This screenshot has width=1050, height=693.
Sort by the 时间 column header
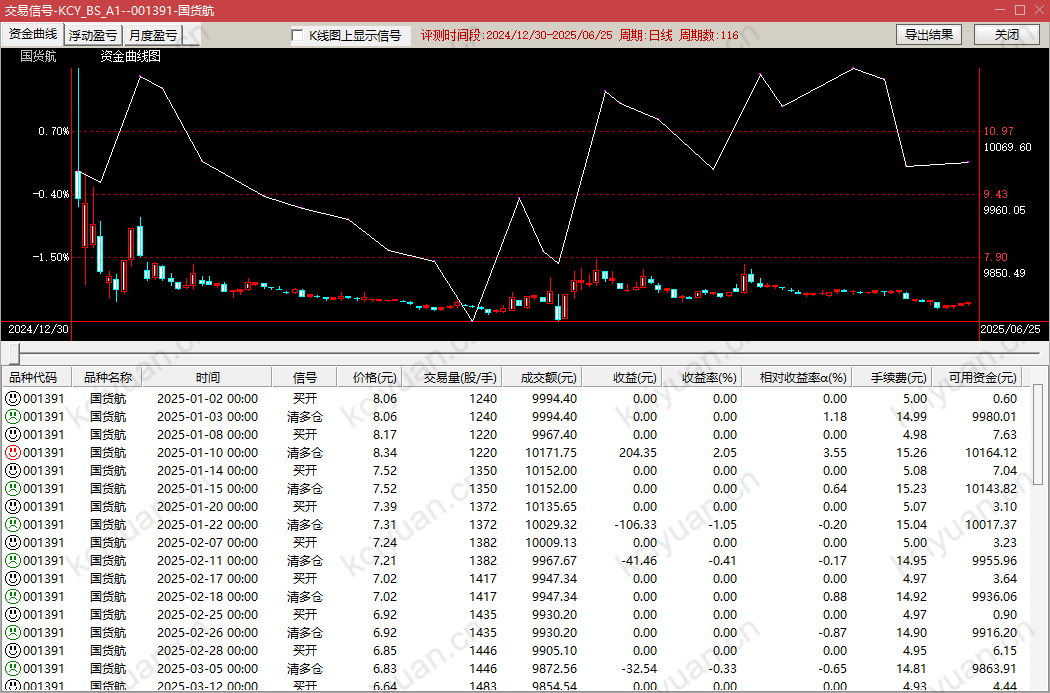pyautogui.click(x=208, y=378)
